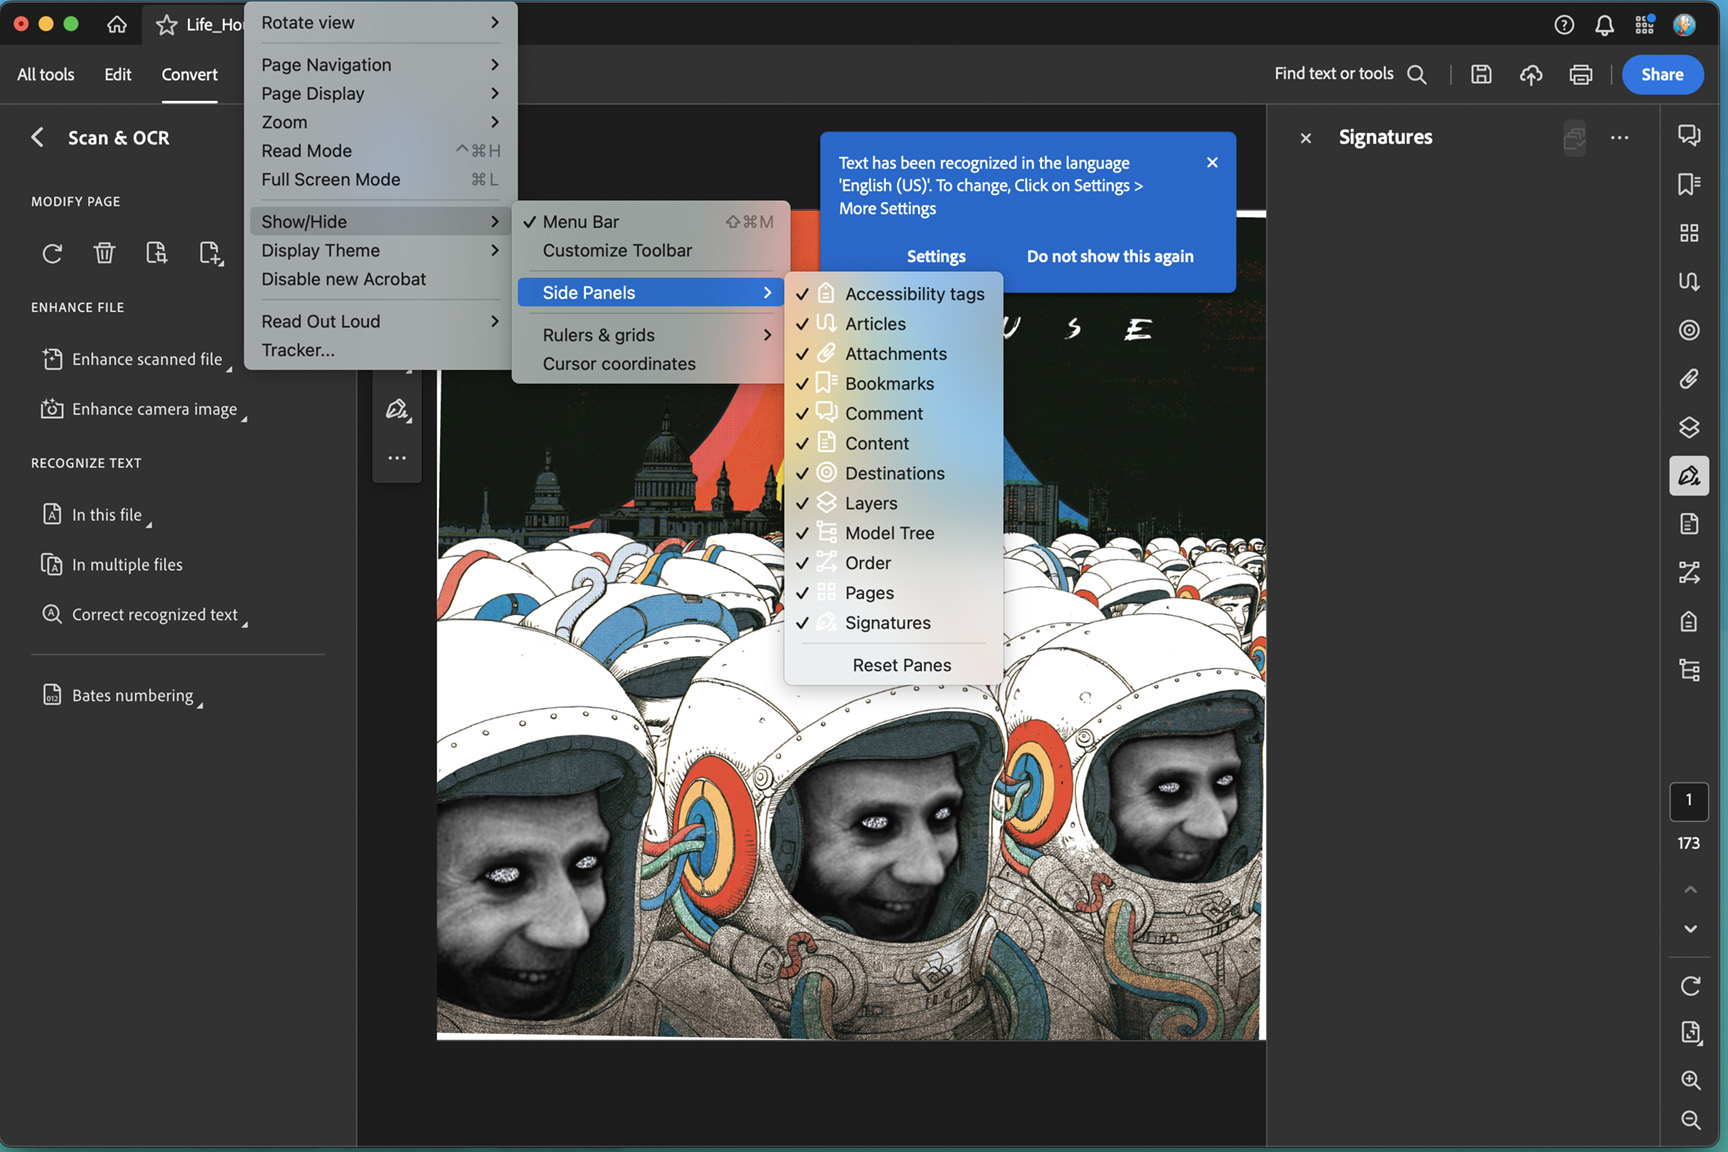Click the delete page trash icon
The image size is (1728, 1152).
tap(104, 253)
